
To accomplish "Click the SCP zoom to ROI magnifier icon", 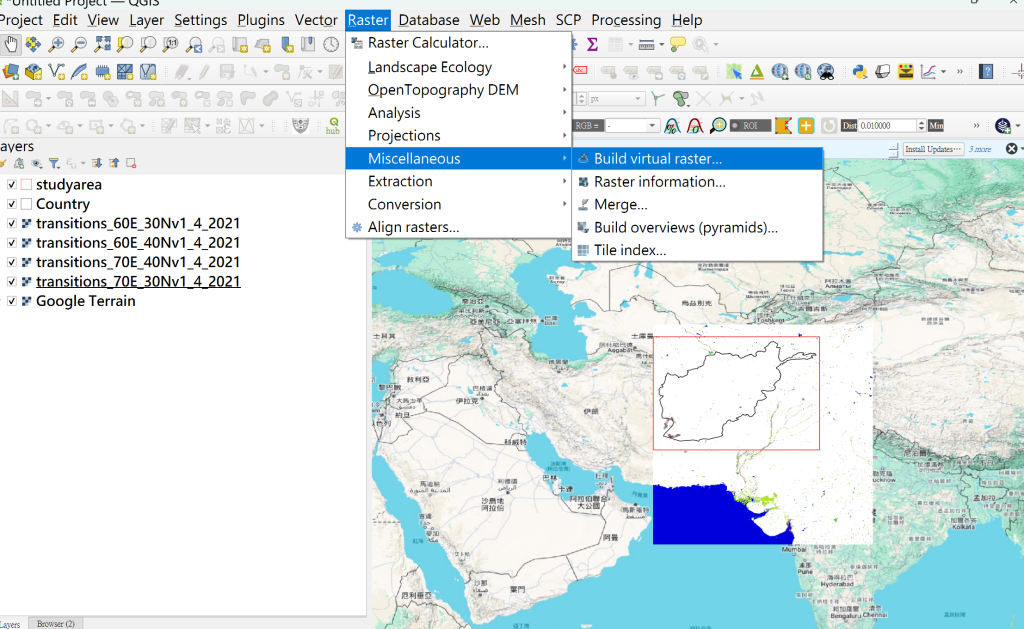I will click(718, 125).
